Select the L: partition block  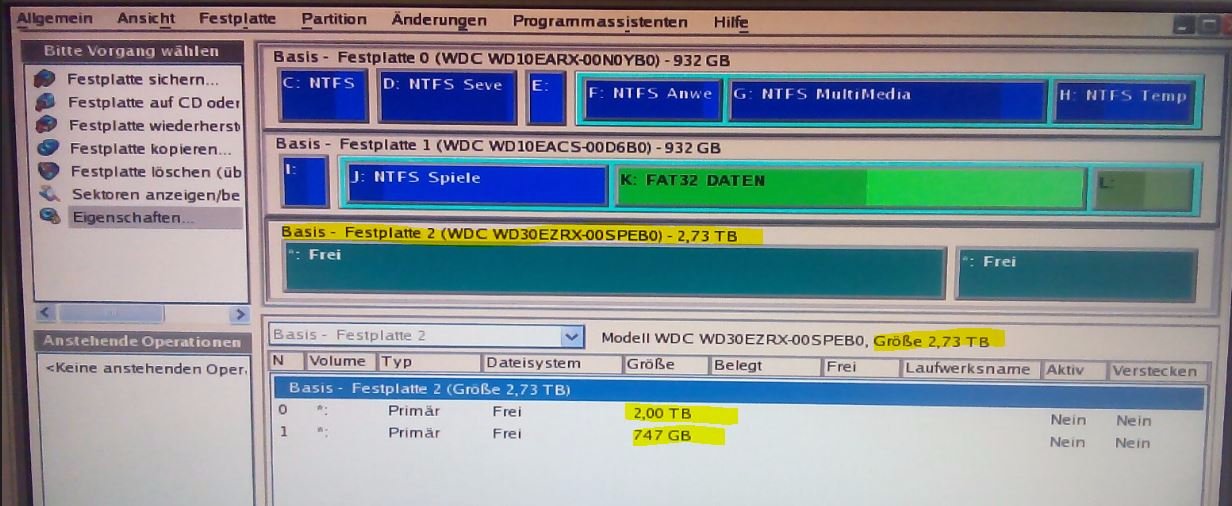click(x=1143, y=190)
